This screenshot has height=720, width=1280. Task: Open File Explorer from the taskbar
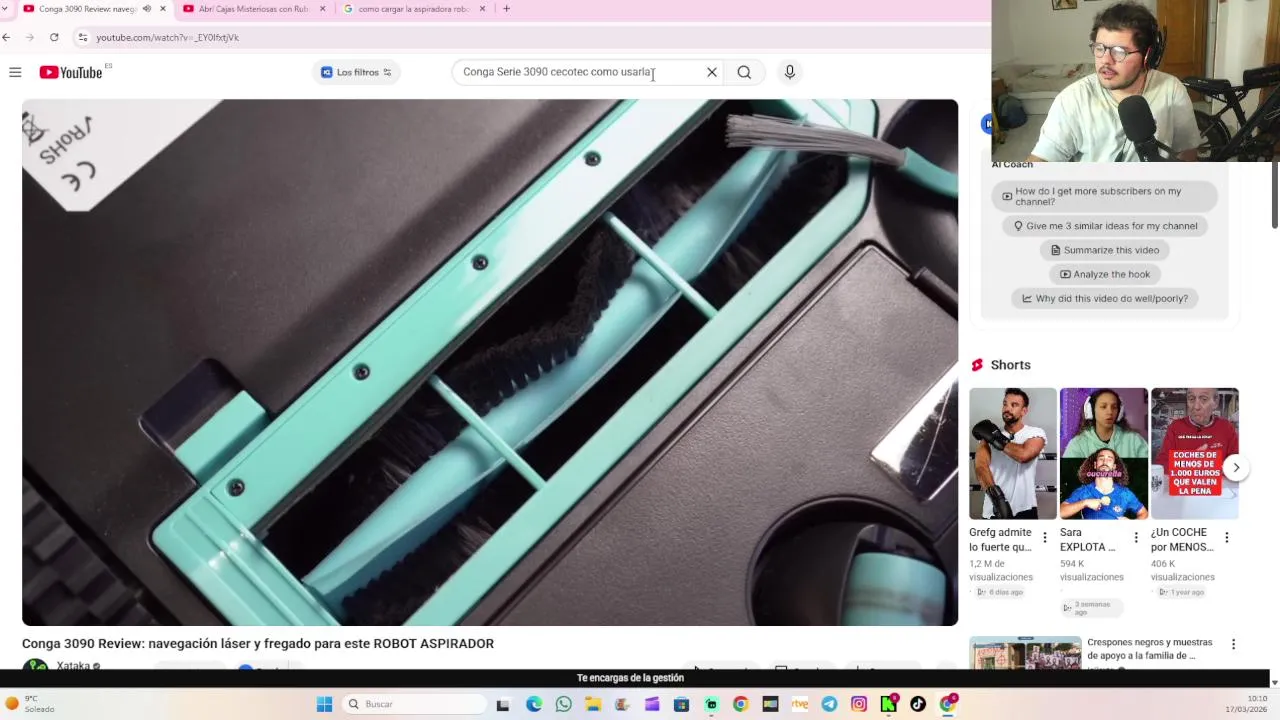tap(593, 704)
